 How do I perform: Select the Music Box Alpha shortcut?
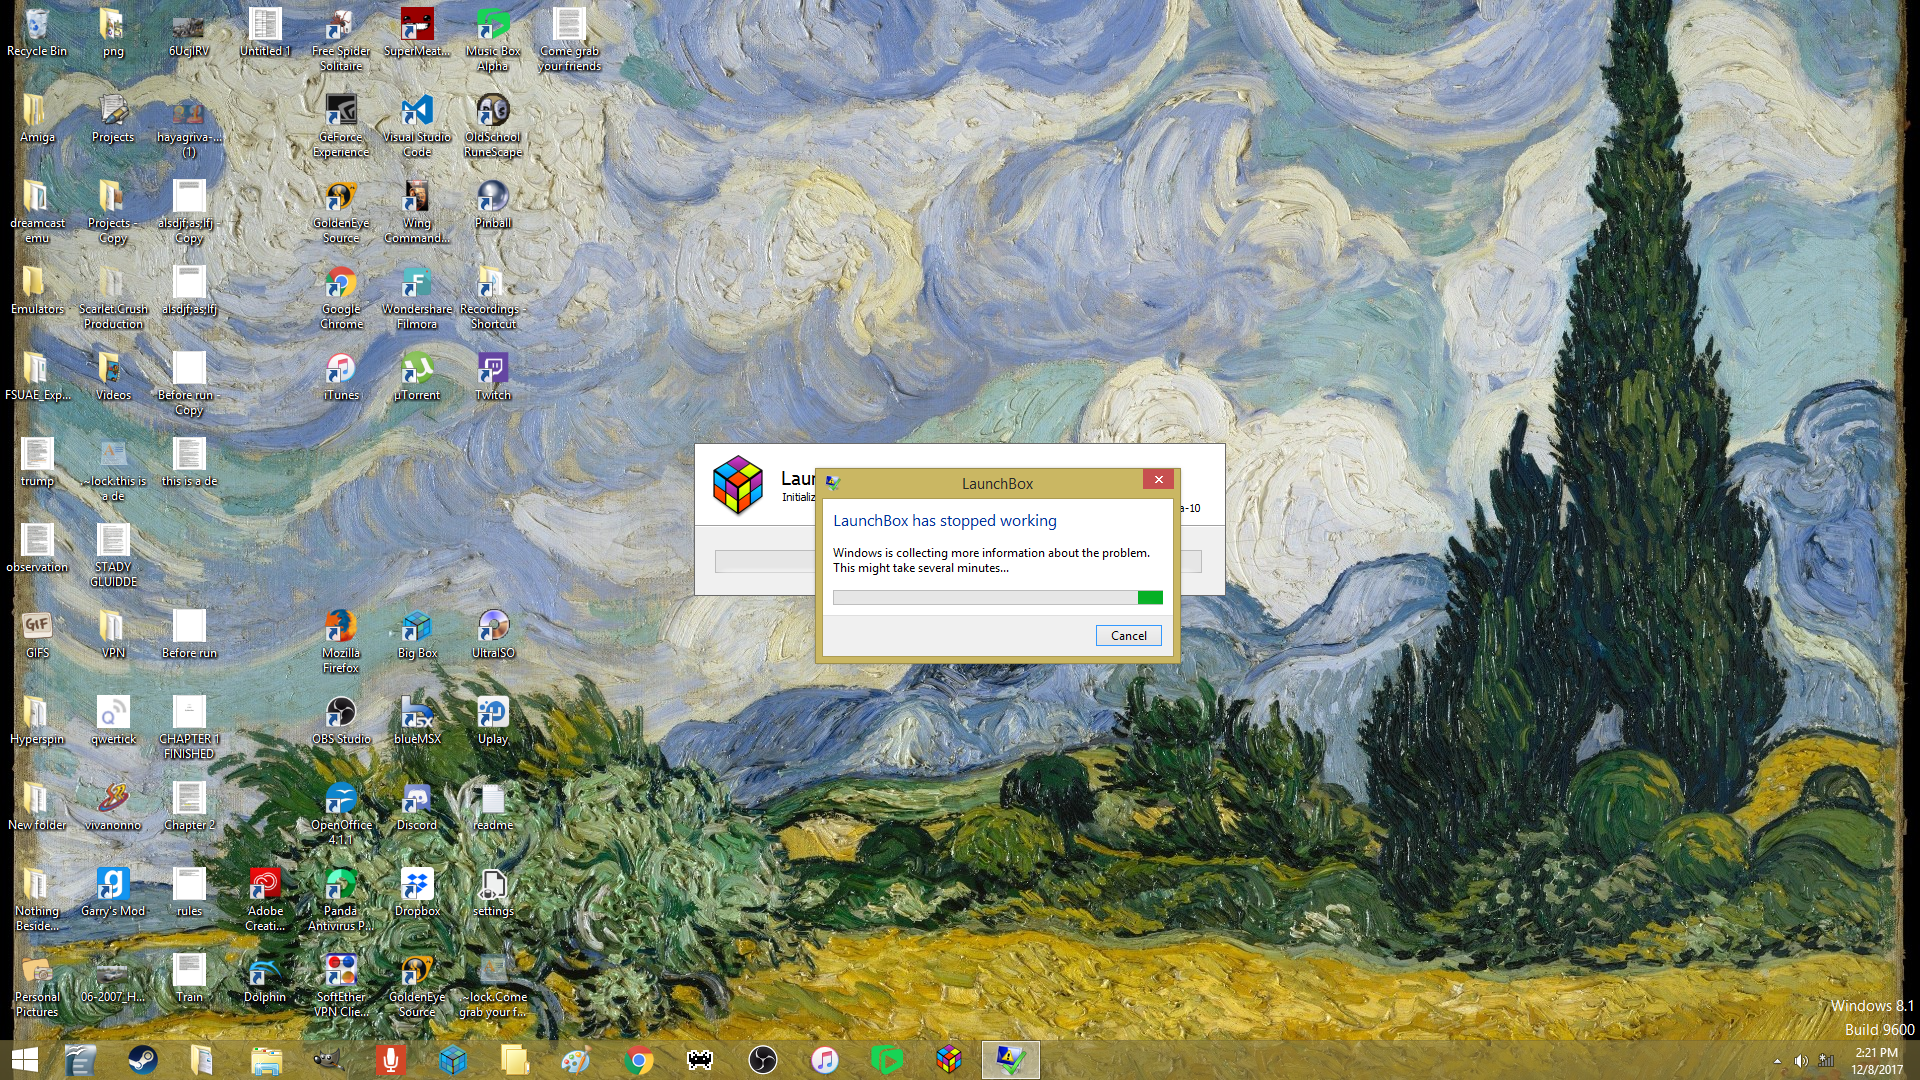(x=493, y=39)
